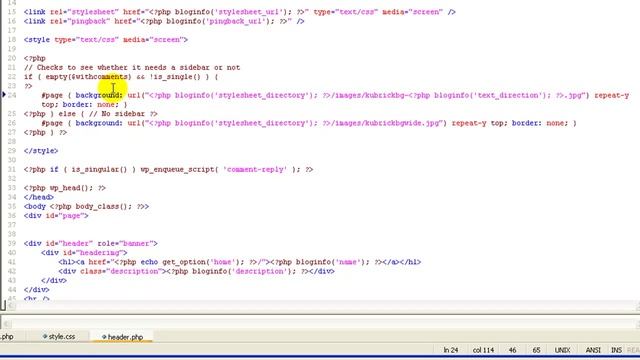Click the closing </style> tag
640x360 pixels.
coord(41,151)
